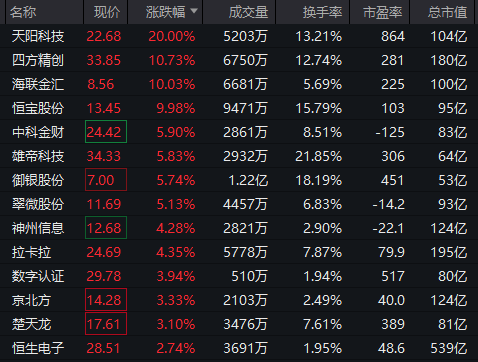Click P/E value -14.2 for 翠微股份
This screenshot has height=362, width=478.
[x=389, y=204]
